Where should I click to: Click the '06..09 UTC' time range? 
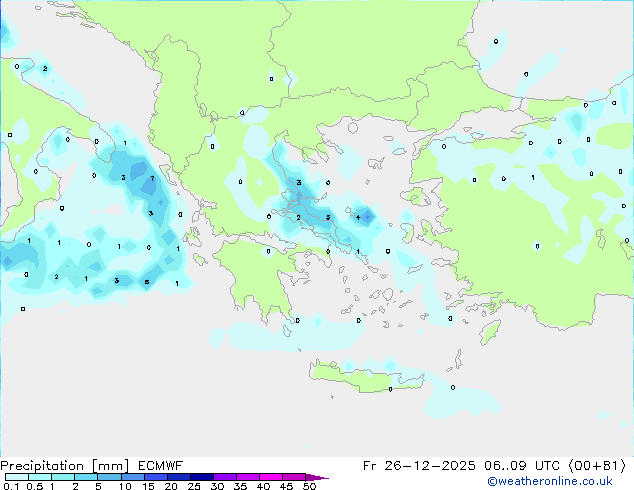point(522,466)
